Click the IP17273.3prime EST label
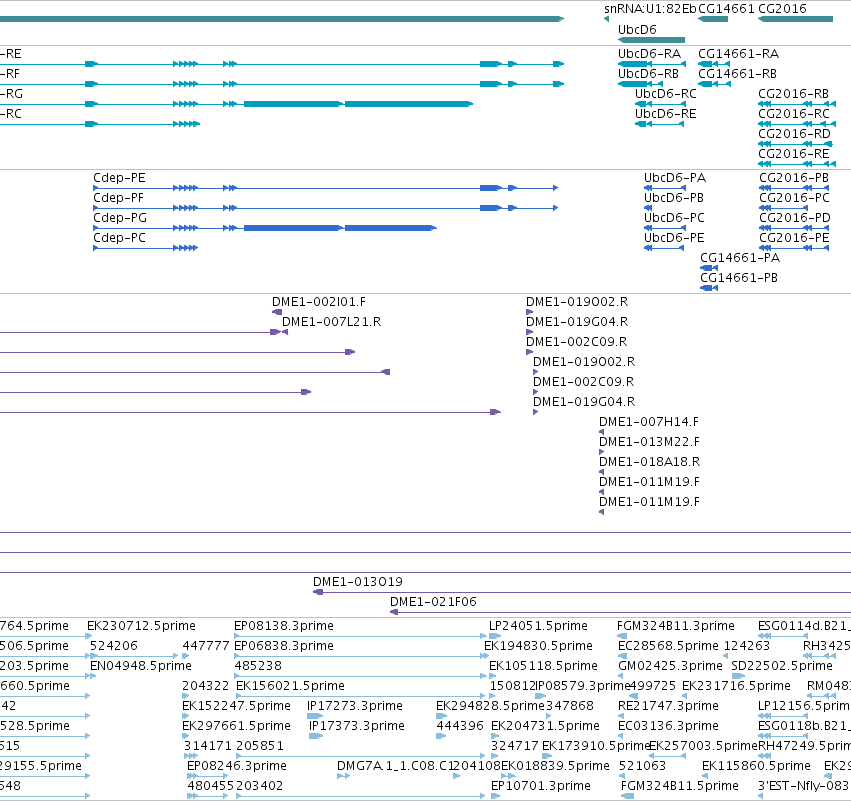Screen dimensions: 851x801 click(355, 706)
